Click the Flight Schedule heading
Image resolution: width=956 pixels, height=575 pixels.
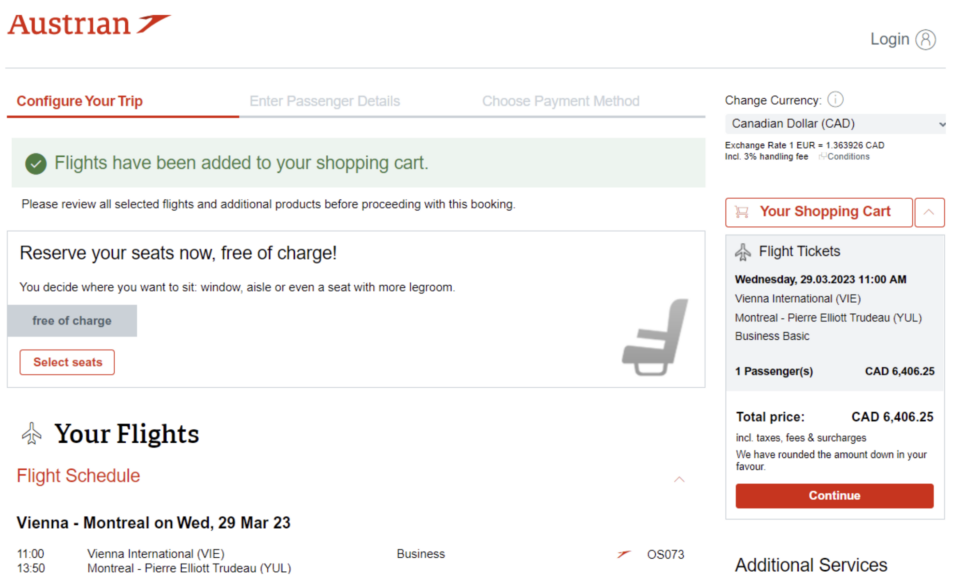click(x=78, y=476)
